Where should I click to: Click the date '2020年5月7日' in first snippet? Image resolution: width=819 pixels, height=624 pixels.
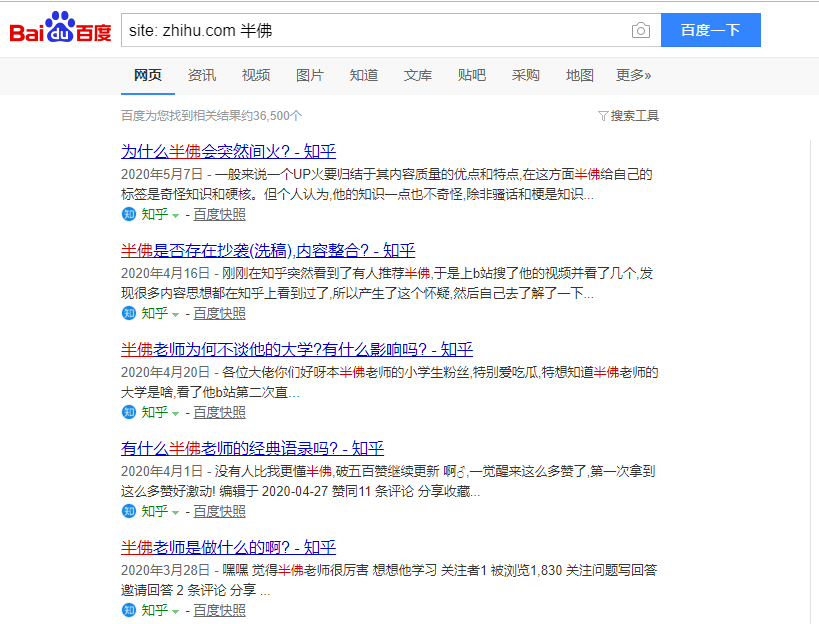click(x=162, y=174)
